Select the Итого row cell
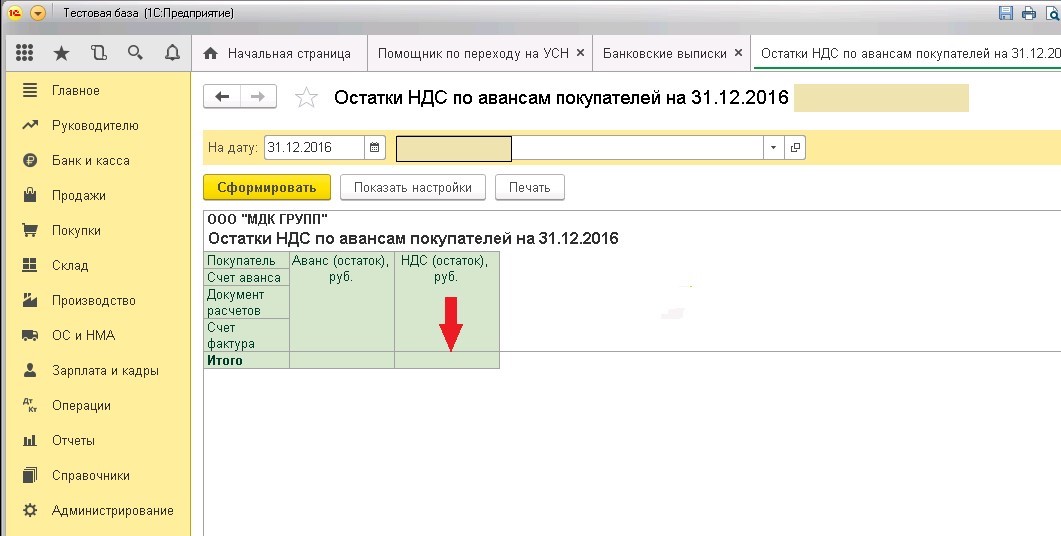The height and width of the screenshot is (536, 1061). pos(246,360)
